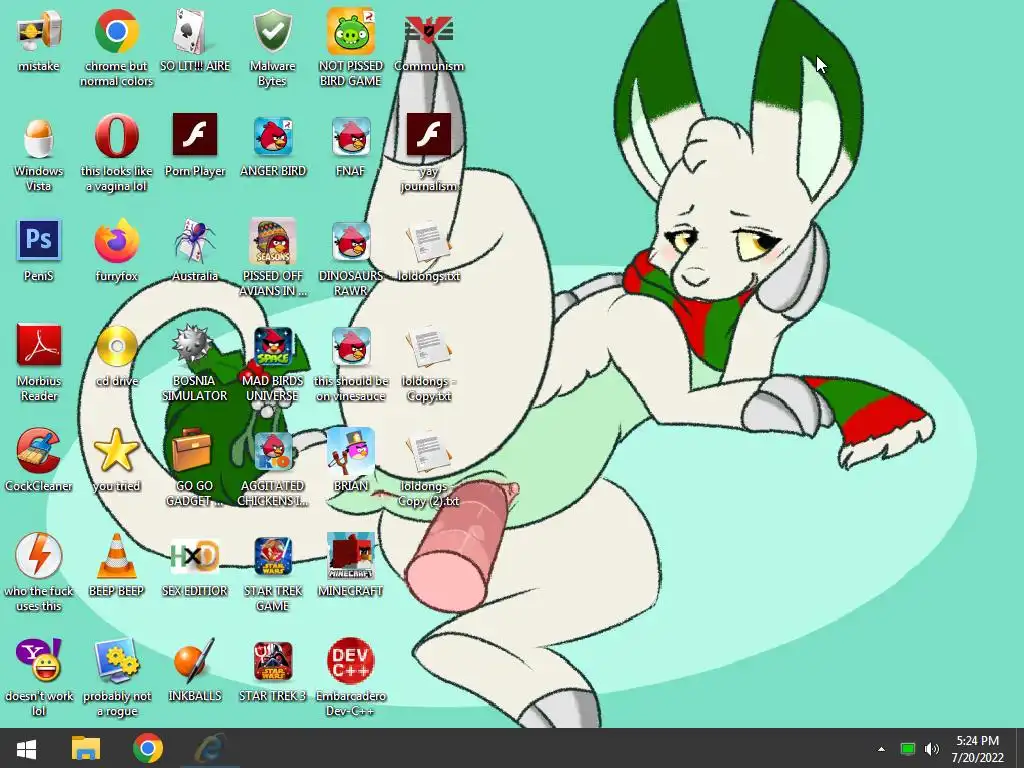
Task: Open the 'INKBALLS' orange ball icon
Action: (195, 660)
